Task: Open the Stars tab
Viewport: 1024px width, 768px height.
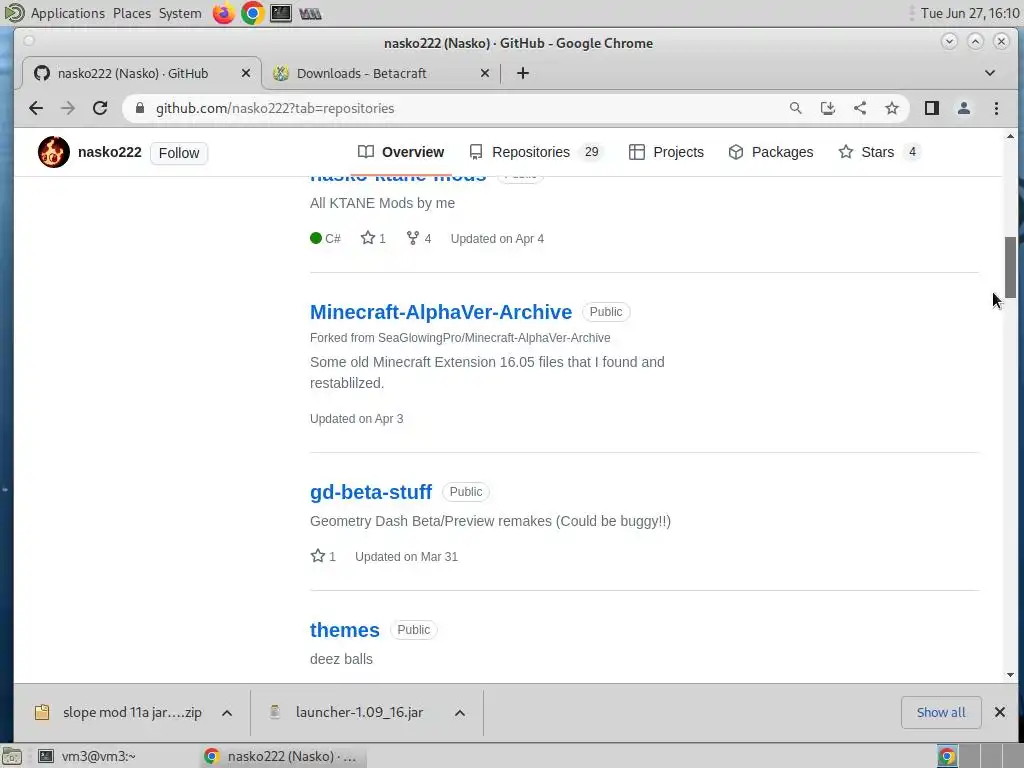Action: (879, 152)
